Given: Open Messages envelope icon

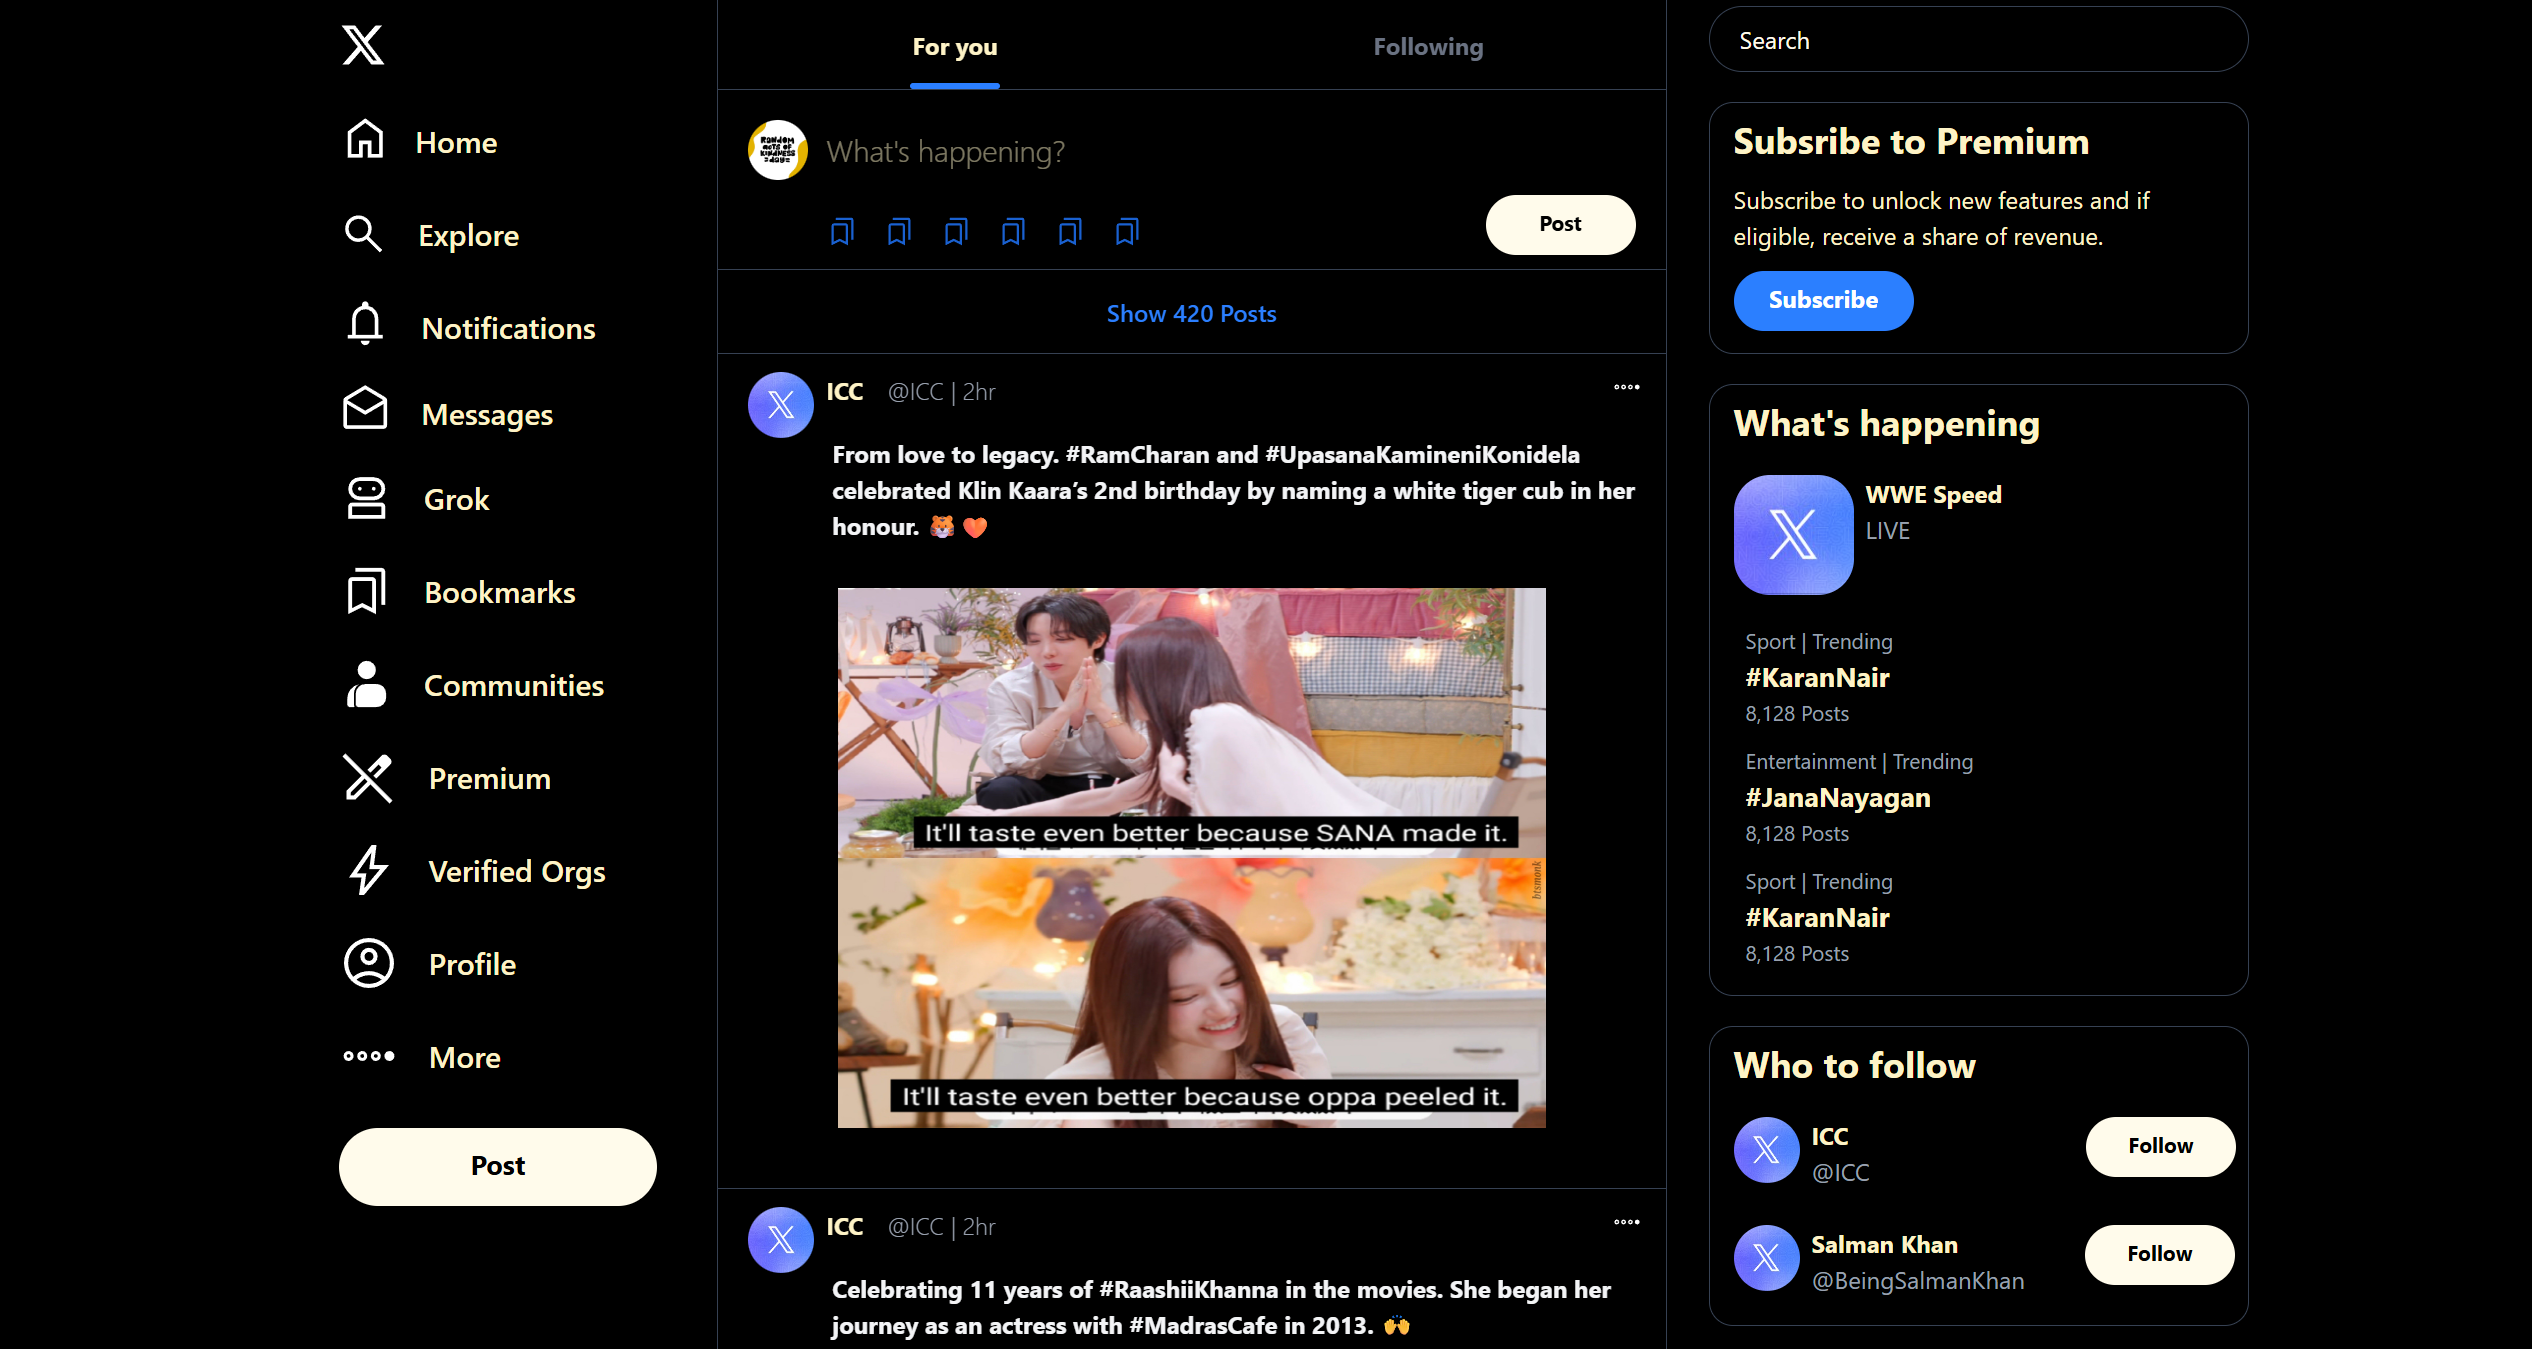Looking at the screenshot, I should point(365,410).
